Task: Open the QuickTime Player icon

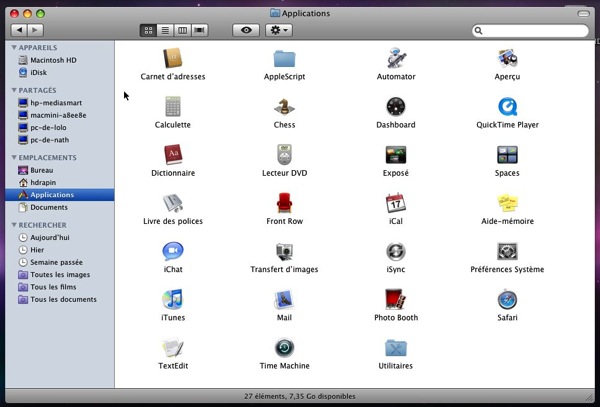Action: pyautogui.click(x=507, y=106)
